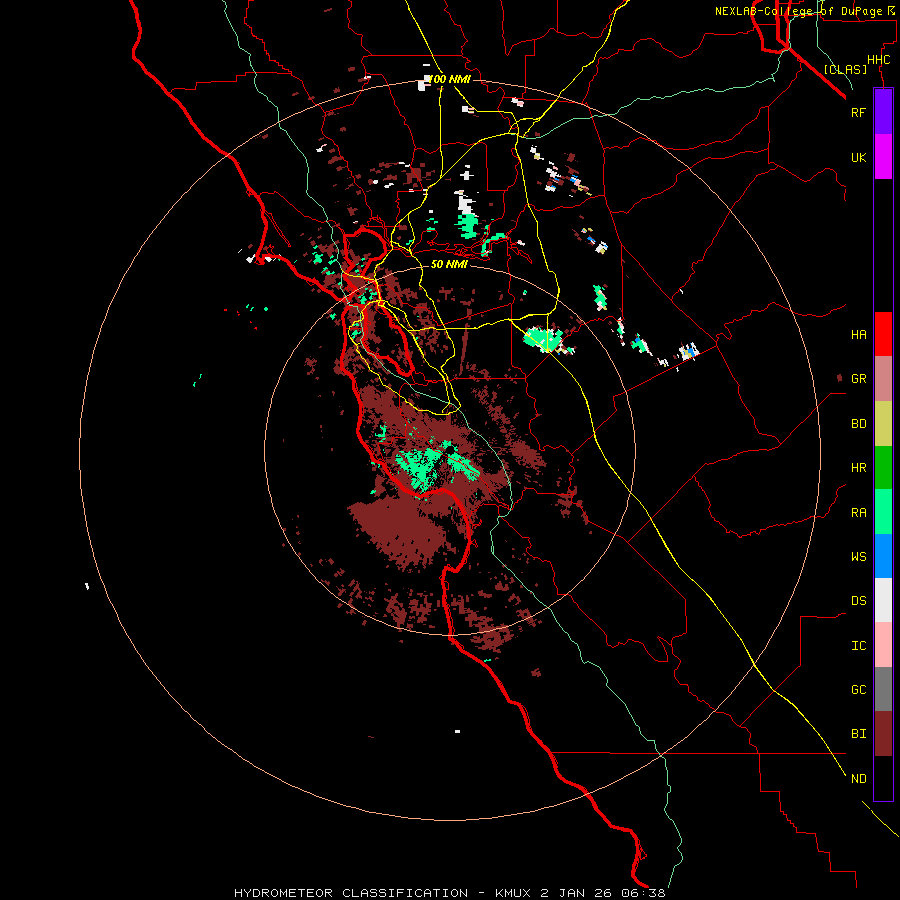Click the ND black legend swatch
Viewport: 900px width, 900px height.
coord(883,778)
